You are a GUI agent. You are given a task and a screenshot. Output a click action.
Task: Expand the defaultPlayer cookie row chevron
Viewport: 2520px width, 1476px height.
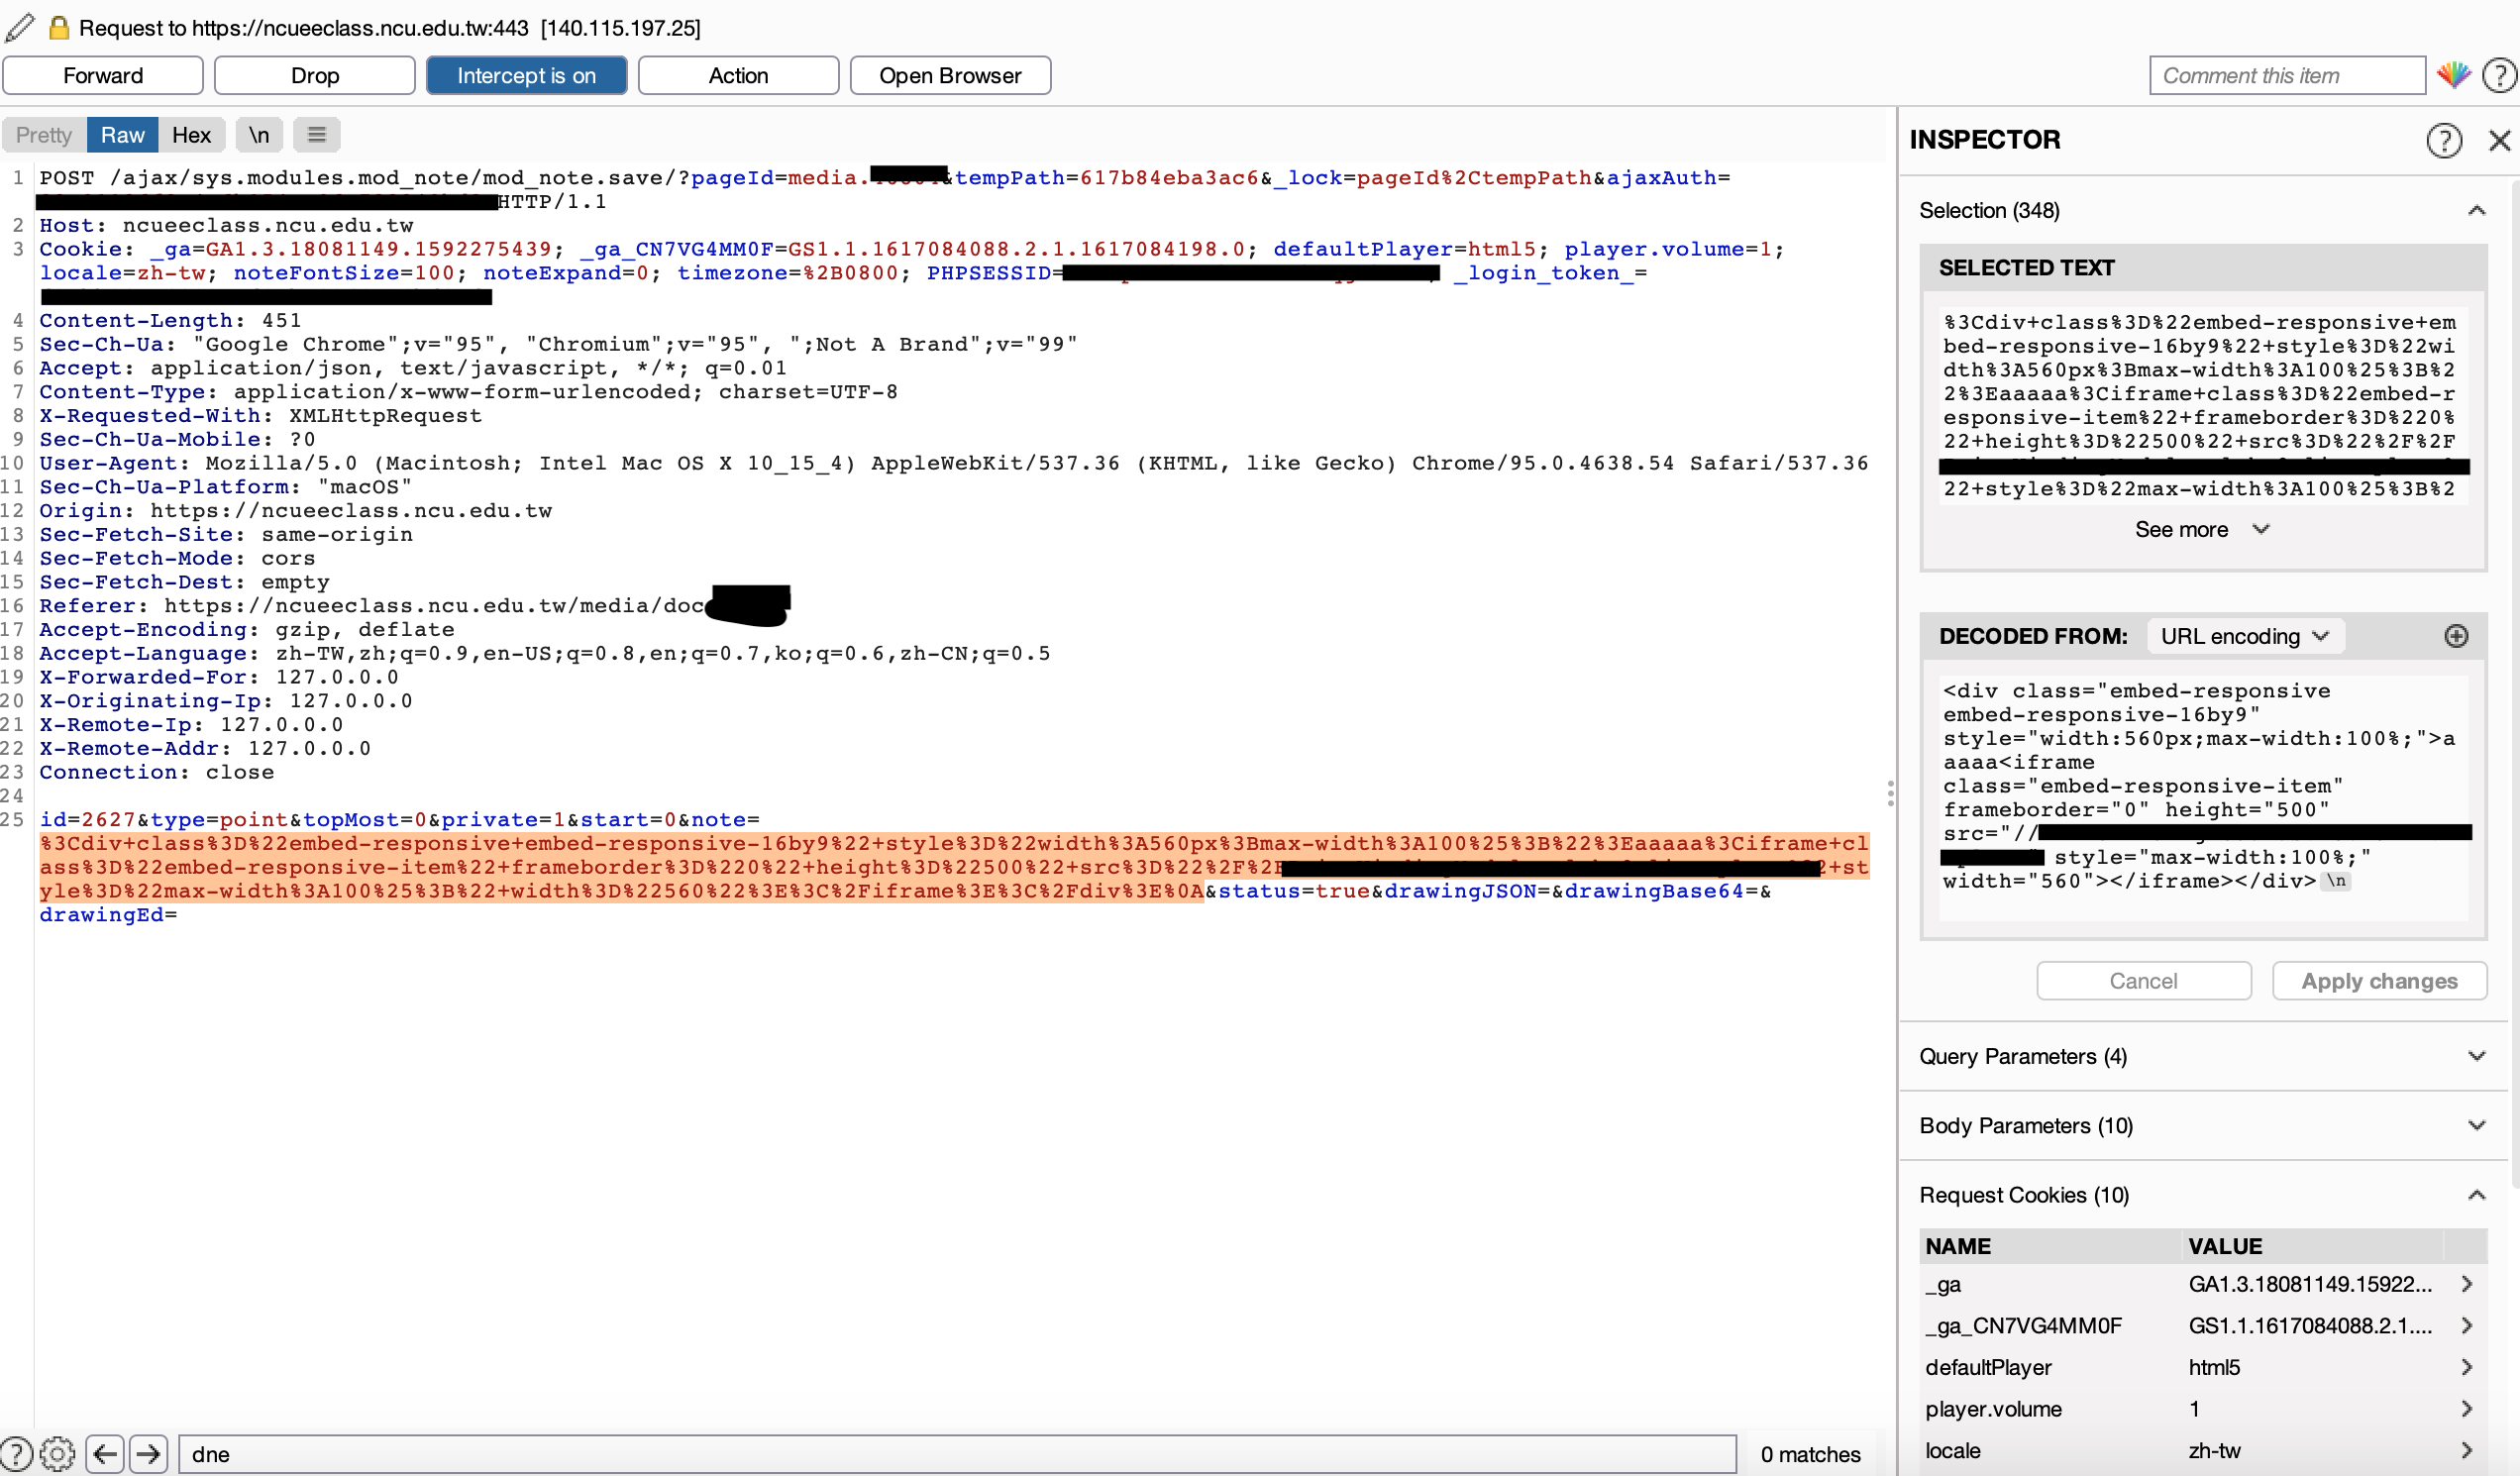[x=2467, y=1367]
